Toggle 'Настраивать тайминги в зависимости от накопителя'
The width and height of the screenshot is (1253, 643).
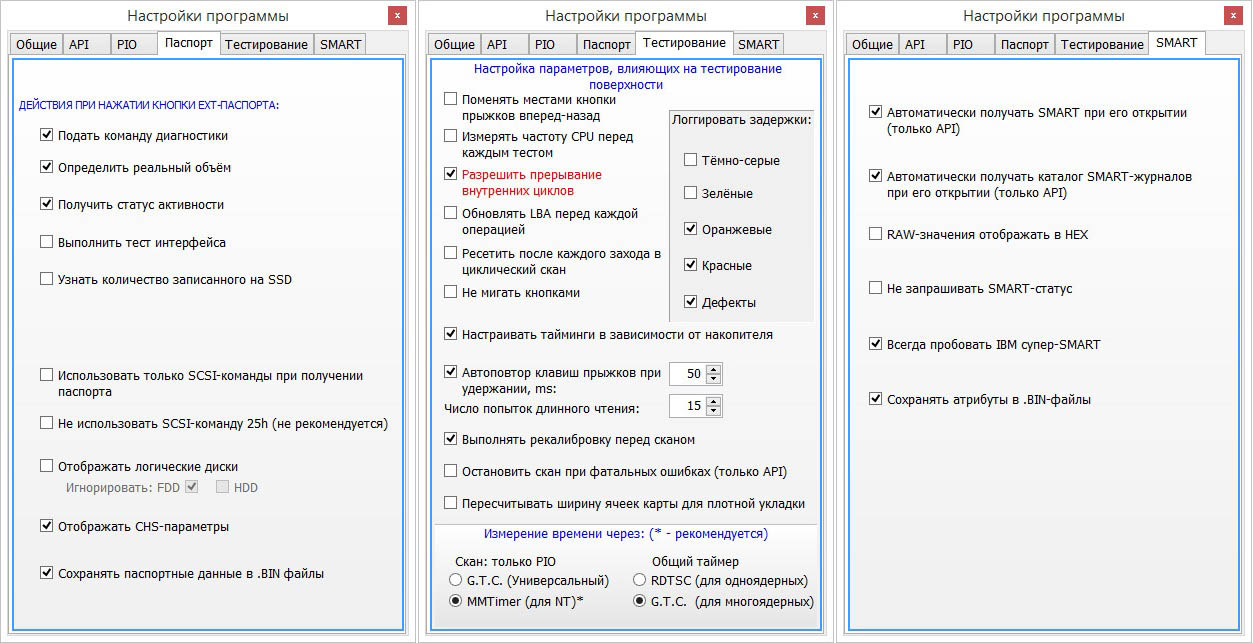[451, 334]
